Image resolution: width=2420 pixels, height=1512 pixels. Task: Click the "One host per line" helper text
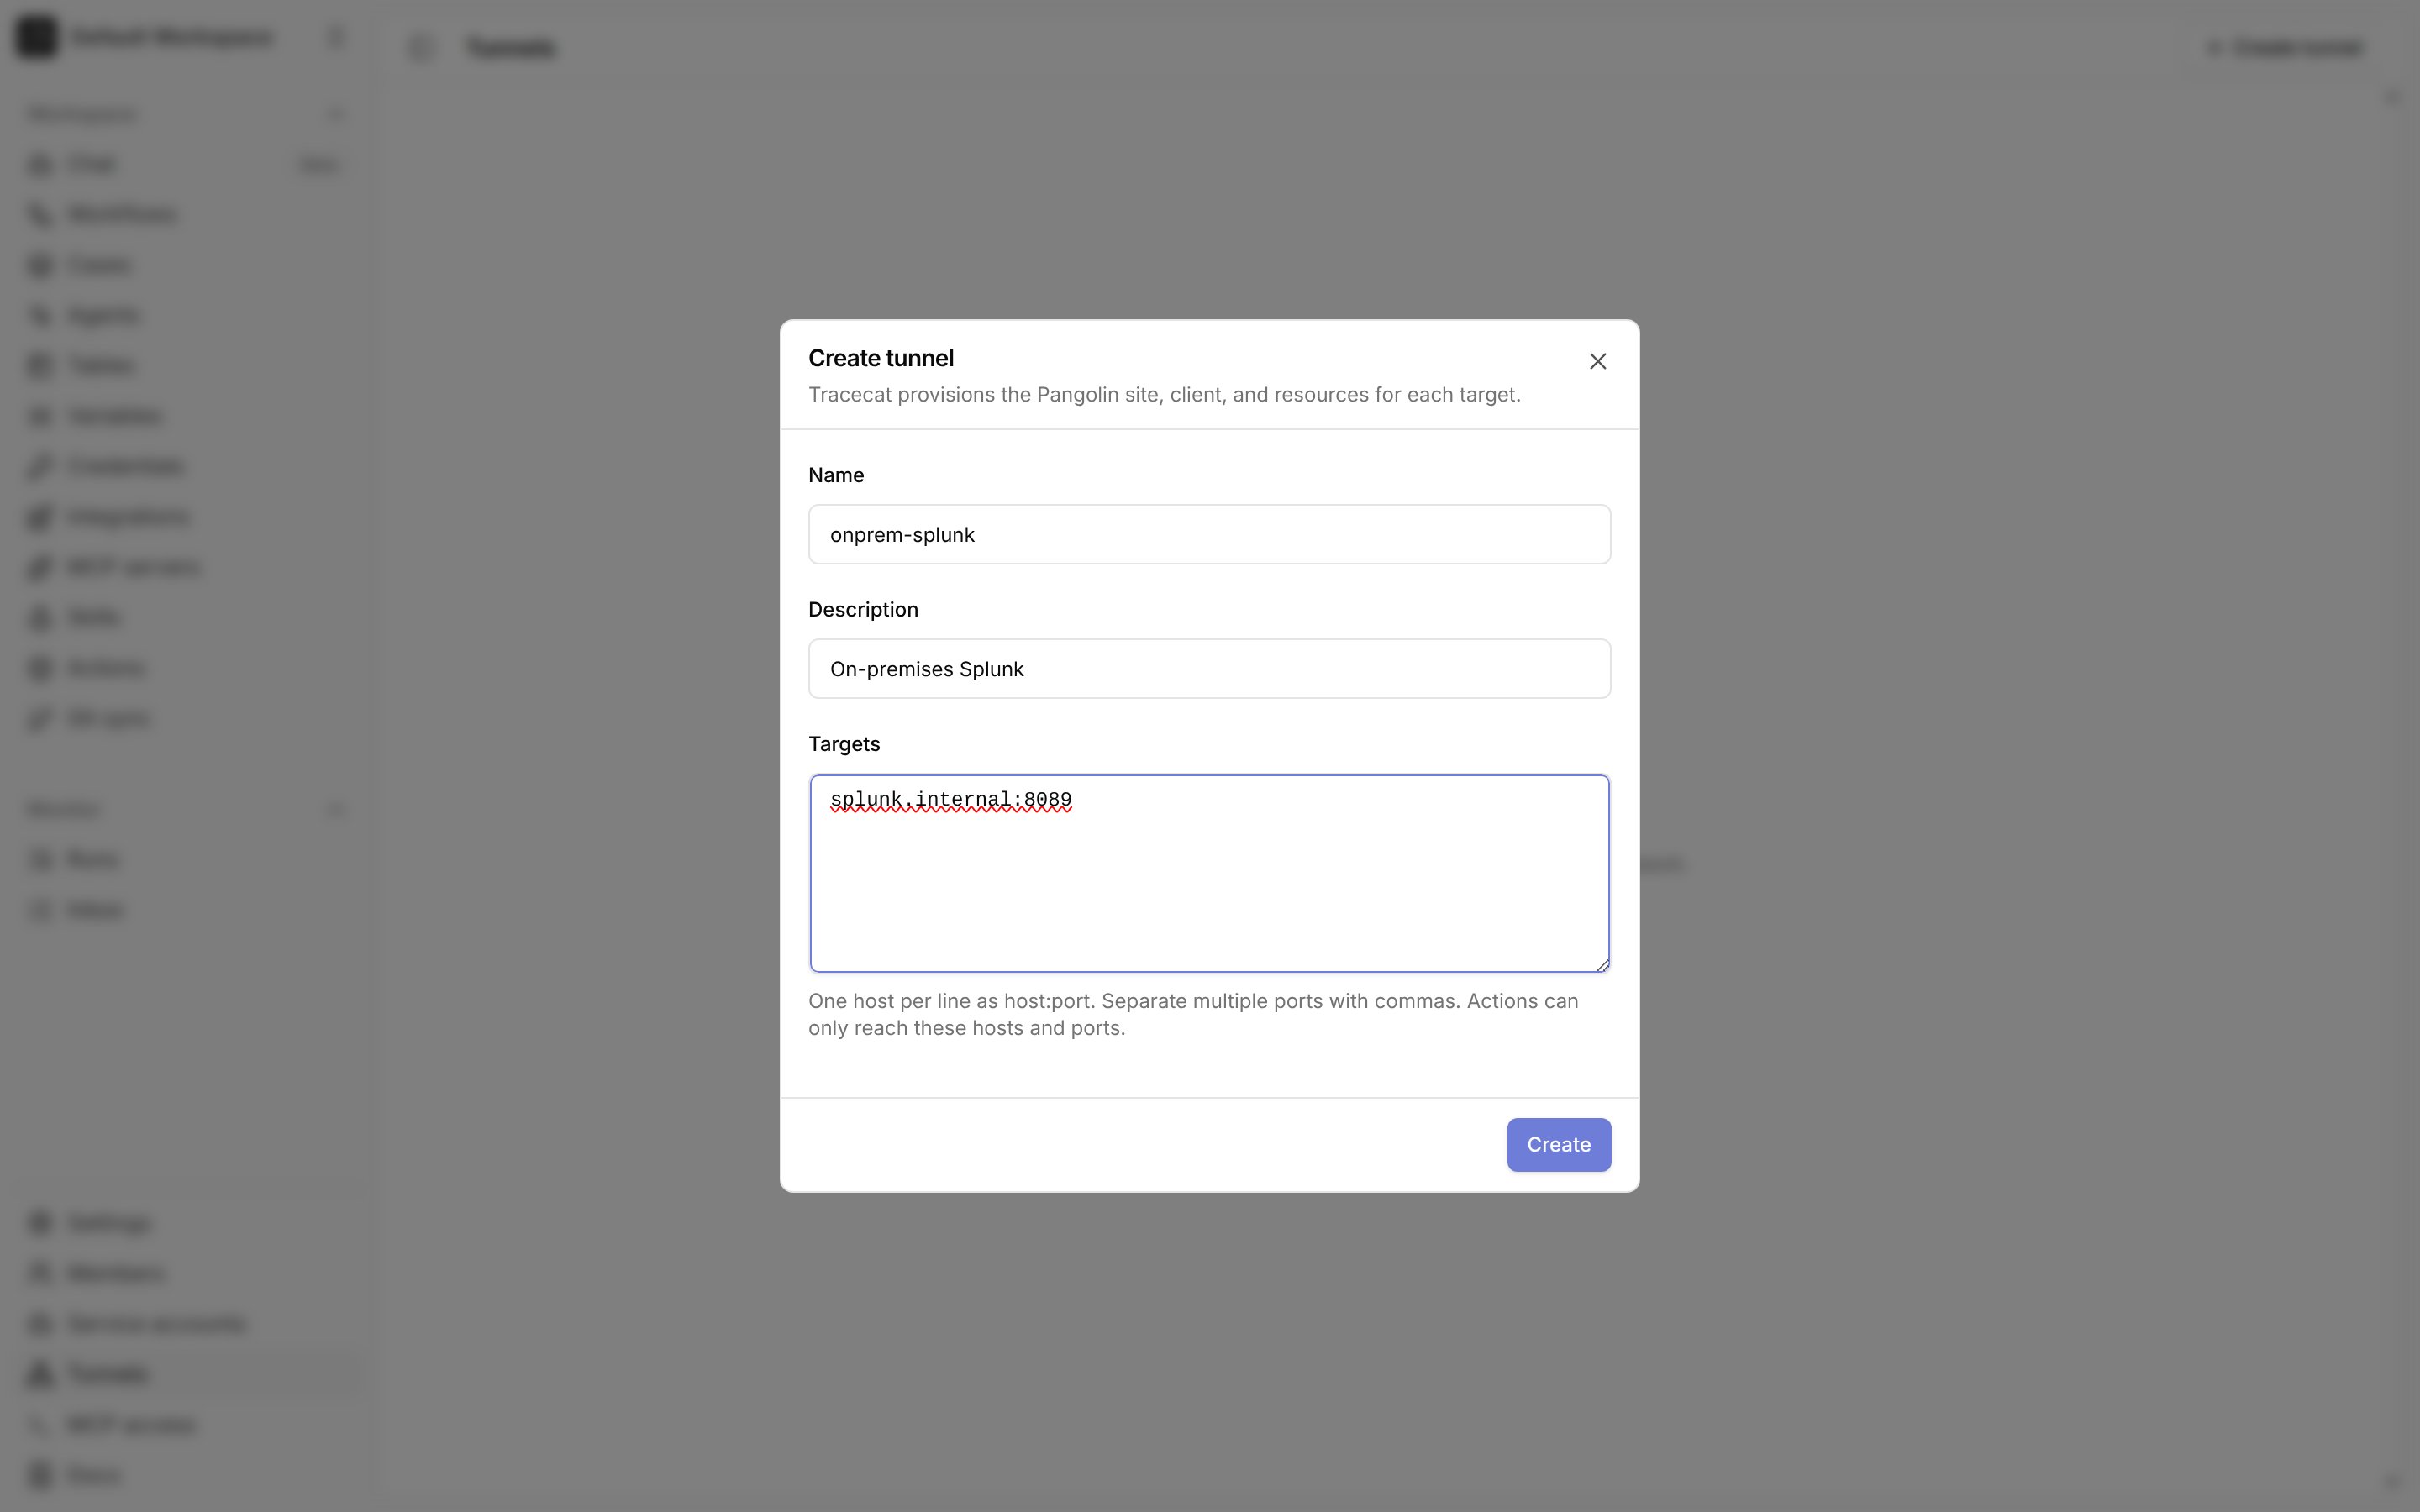1193,1014
